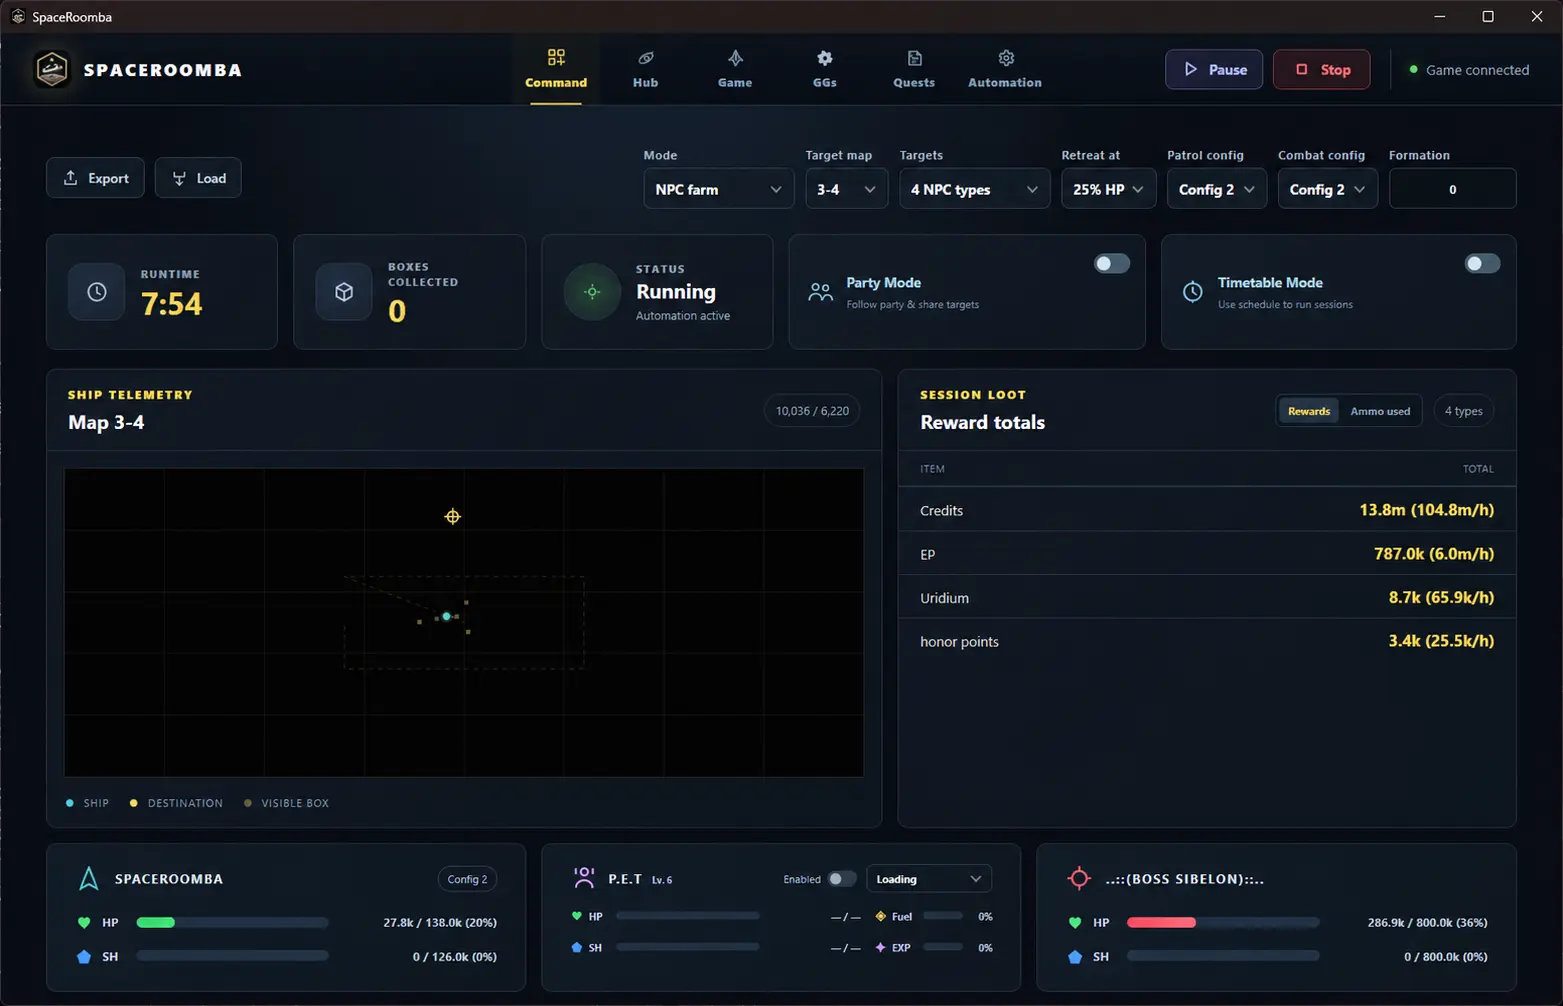Screen dimensions: 1563x1006
Task: Click the SpaceRoomba logo icon
Action: click(x=52, y=69)
